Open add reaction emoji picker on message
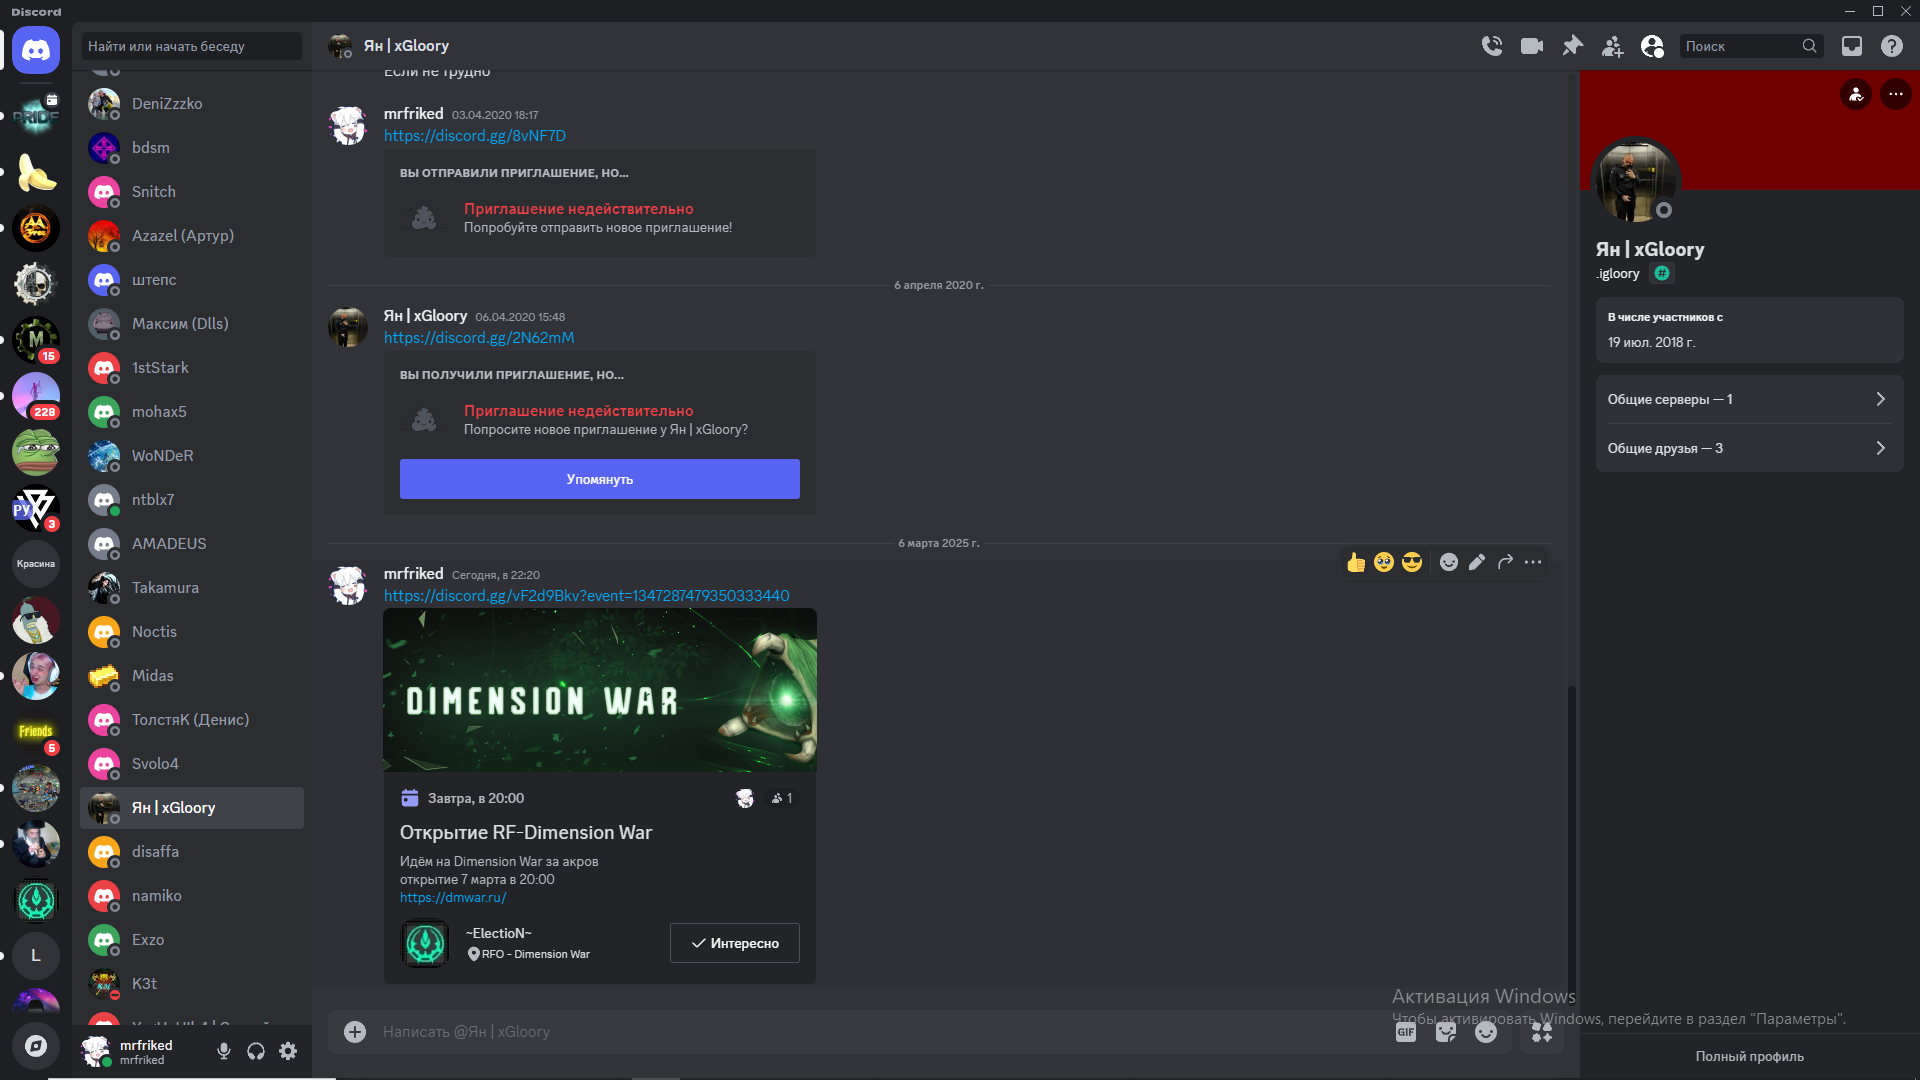The image size is (1920, 1080). pyautogui.click(x=1449, y=562)
